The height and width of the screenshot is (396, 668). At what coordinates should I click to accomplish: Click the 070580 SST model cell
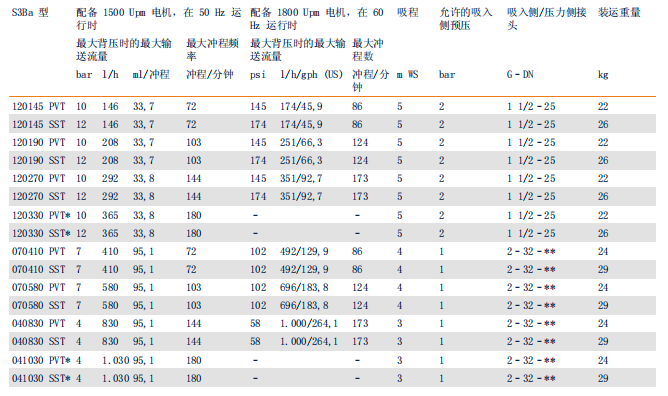click(39, 305)
